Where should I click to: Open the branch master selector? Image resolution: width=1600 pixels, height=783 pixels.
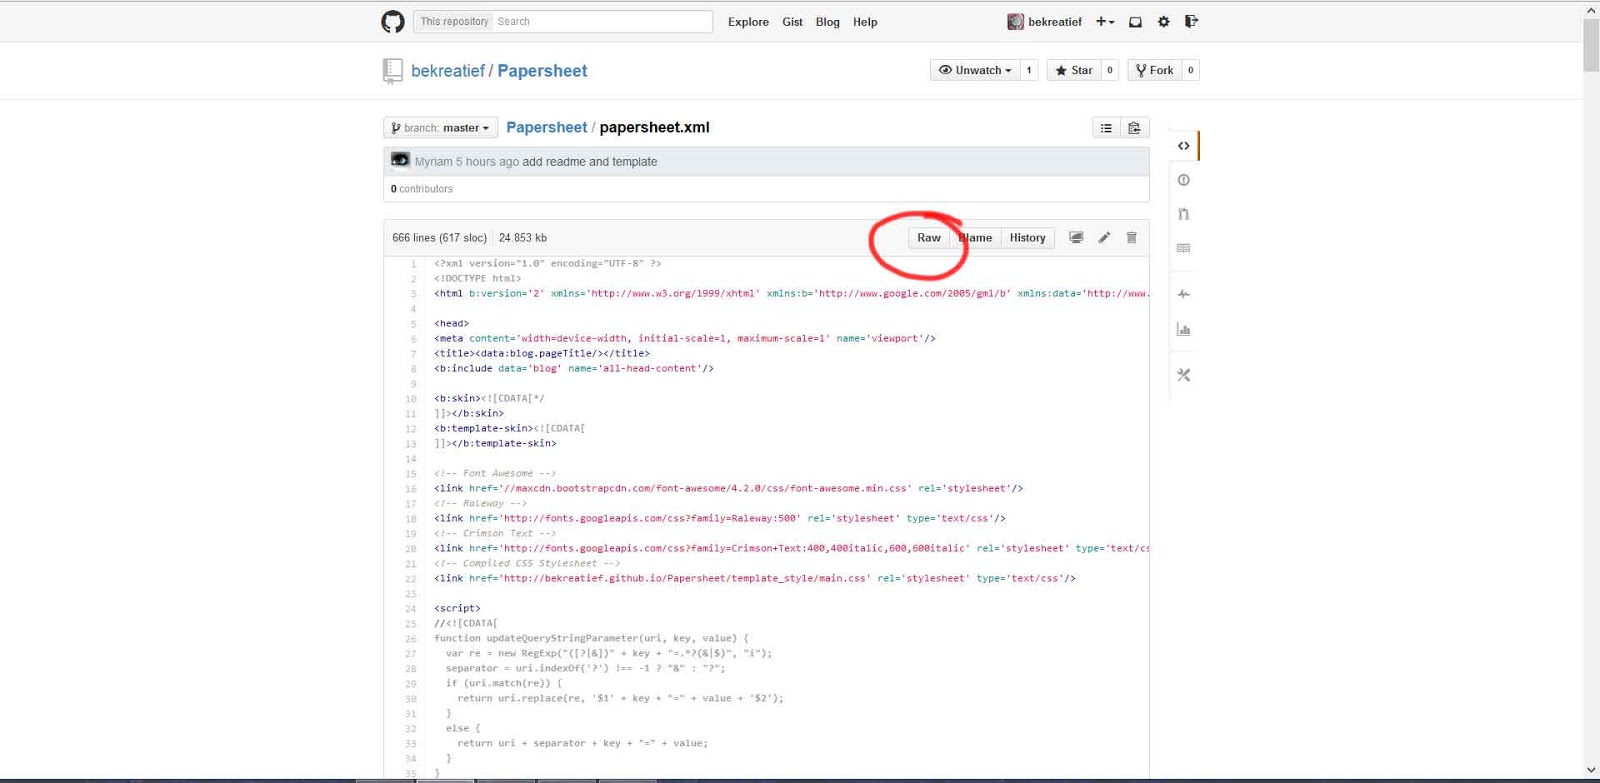[440, 128]
